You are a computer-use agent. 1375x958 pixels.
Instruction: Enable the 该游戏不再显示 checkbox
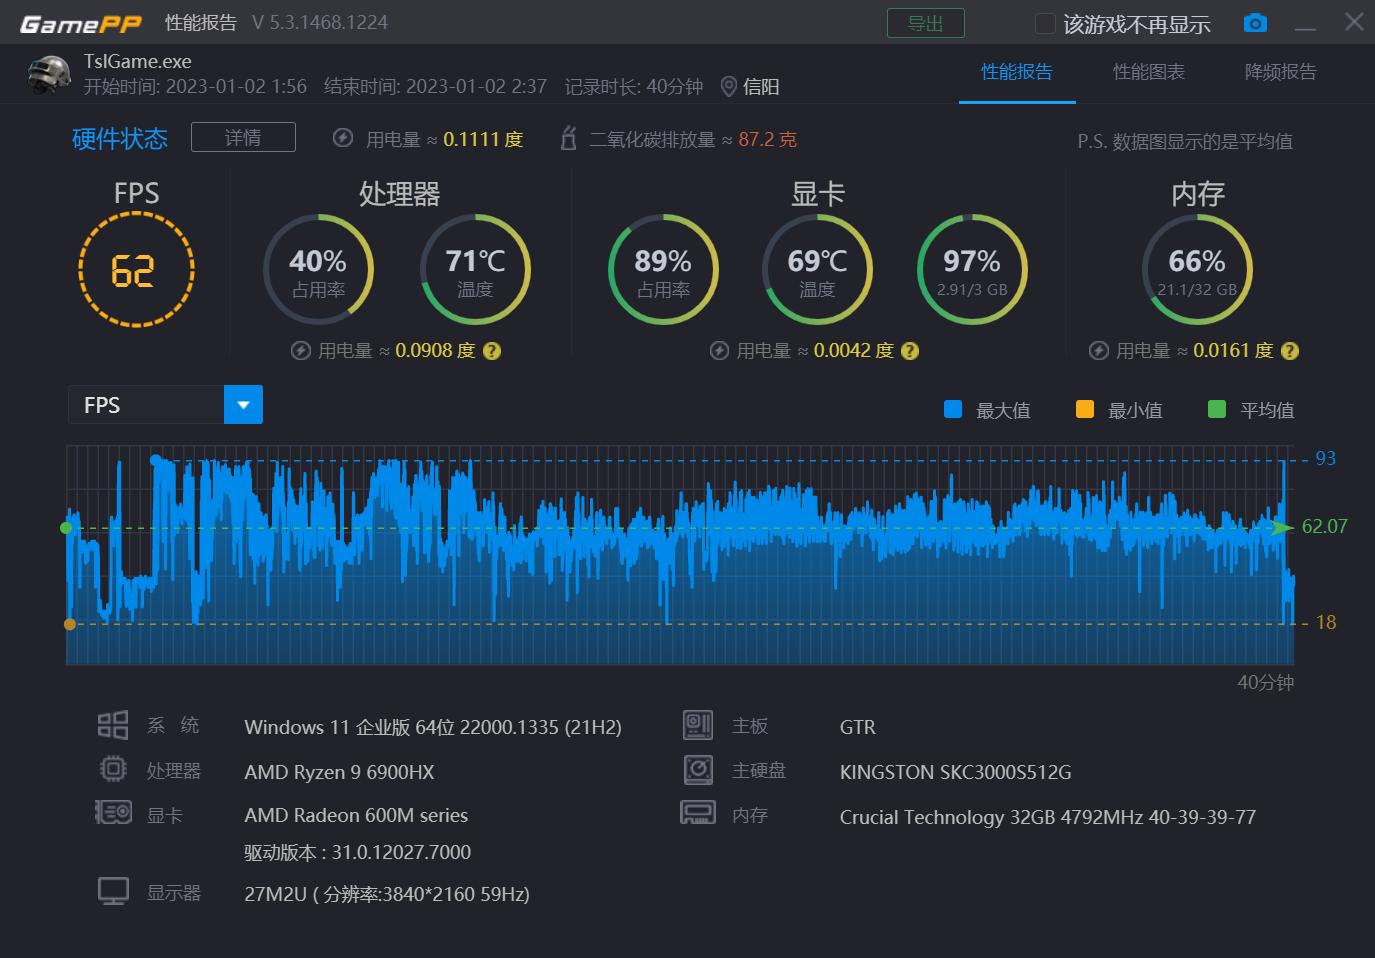tap(1045, 24)
